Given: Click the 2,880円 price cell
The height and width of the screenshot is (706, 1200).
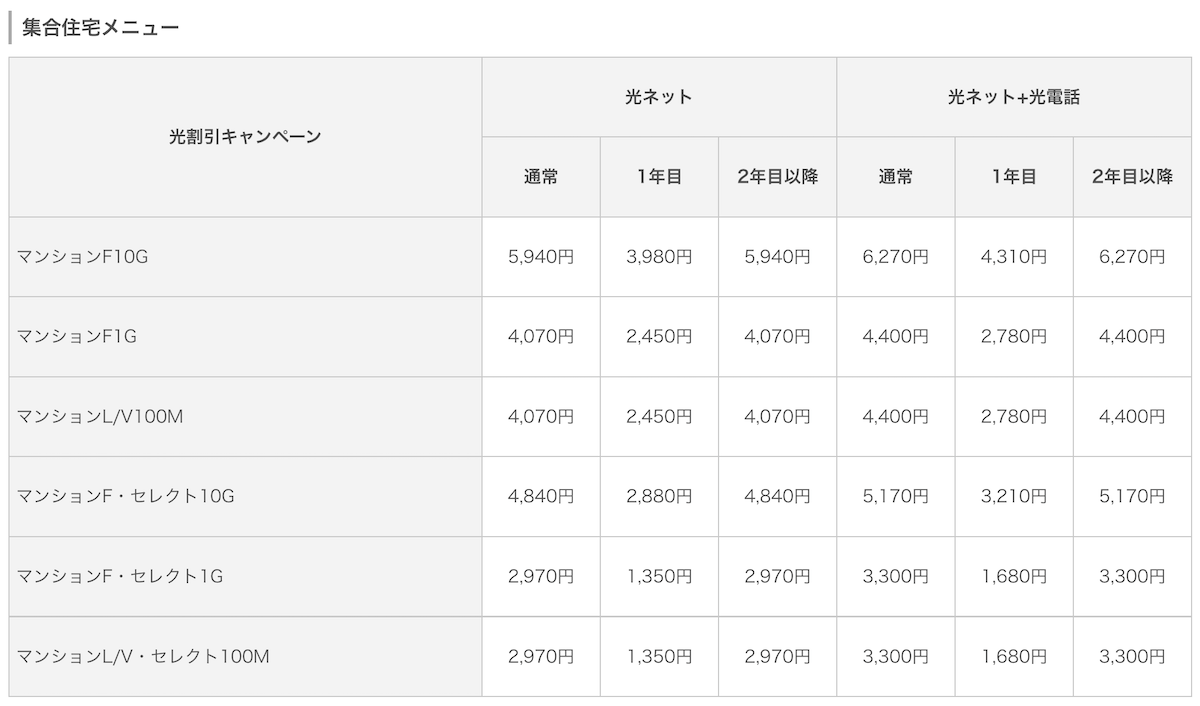Looking at the screenshot, I should click(x=659, y=497).
